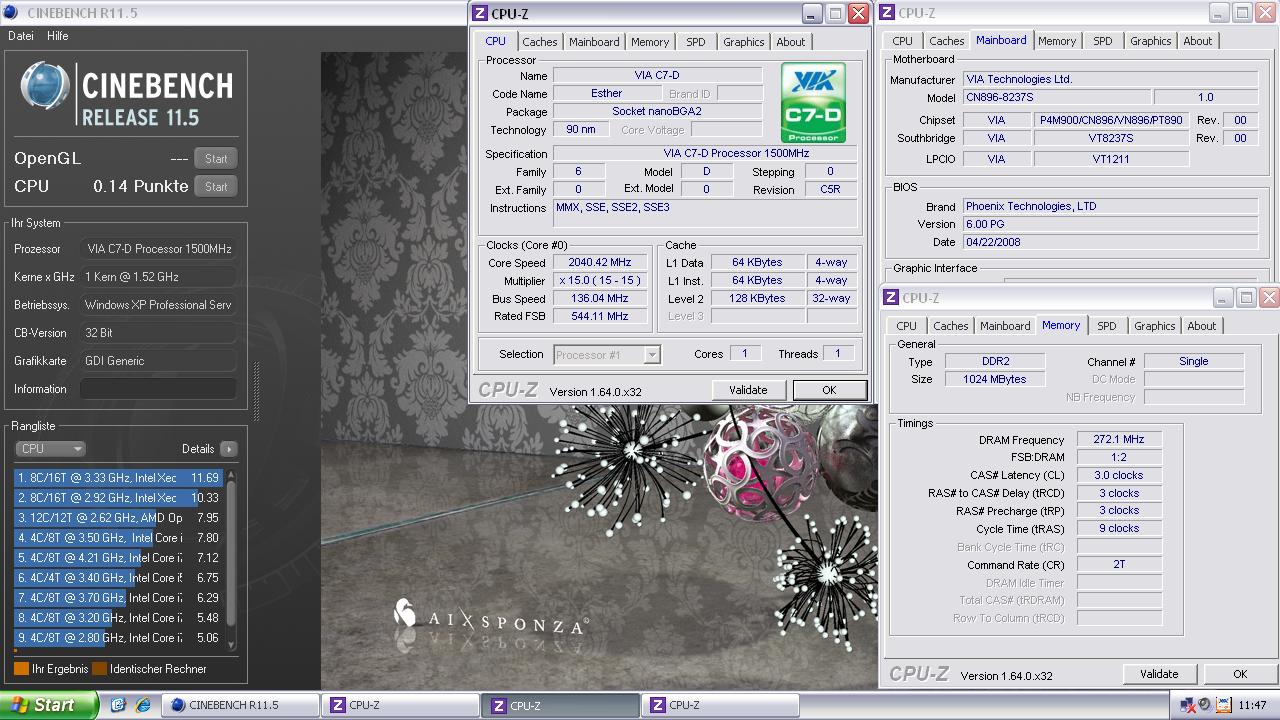The image size is (1280, 720).
Task: Click the Multiplier value x 15.0
Action: (600, 281)
